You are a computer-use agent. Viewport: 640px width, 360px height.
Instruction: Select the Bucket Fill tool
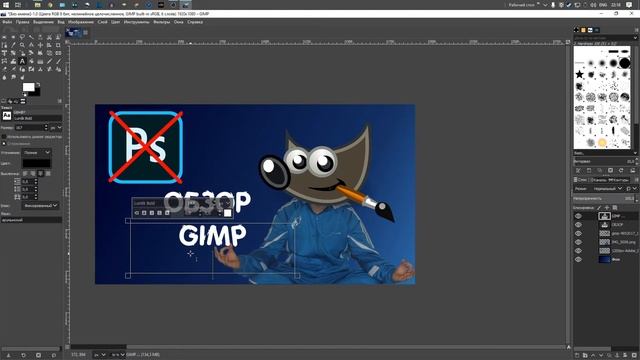pos(31,61)
